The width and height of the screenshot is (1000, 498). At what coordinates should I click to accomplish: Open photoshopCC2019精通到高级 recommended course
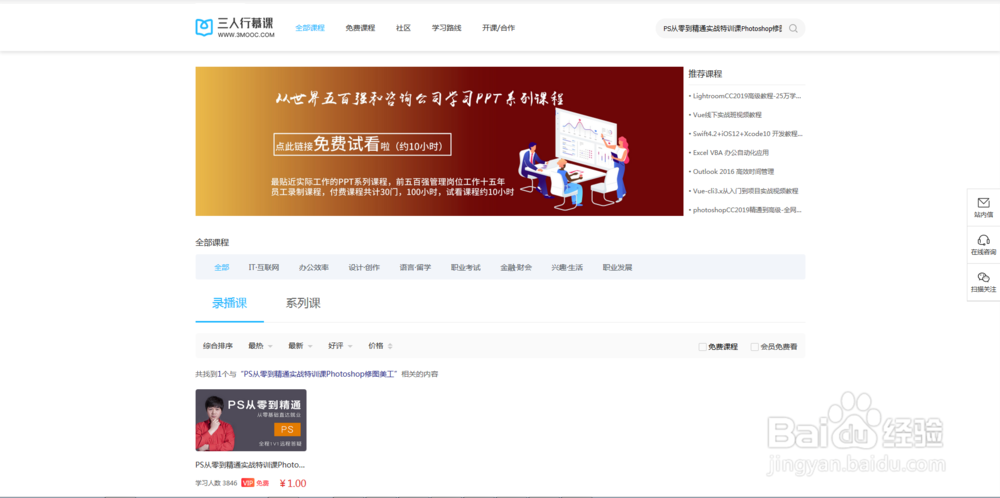point(747,210)
